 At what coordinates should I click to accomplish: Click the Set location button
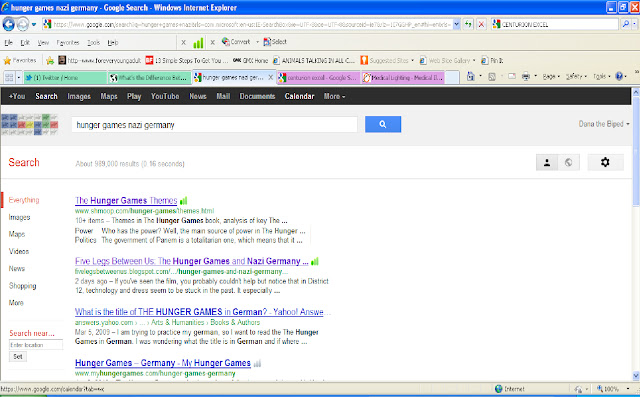(18, 357)
